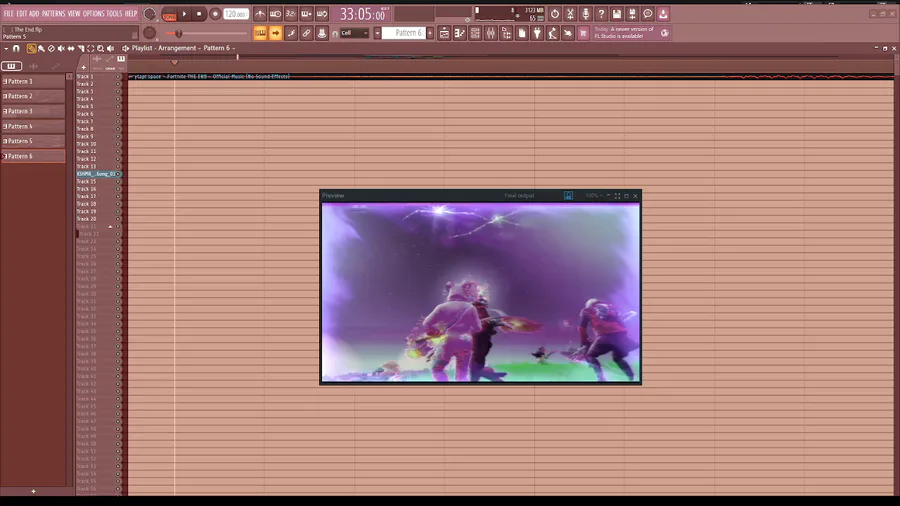
Task: Open the ADD menu
Action: click(x=34, y=13)
